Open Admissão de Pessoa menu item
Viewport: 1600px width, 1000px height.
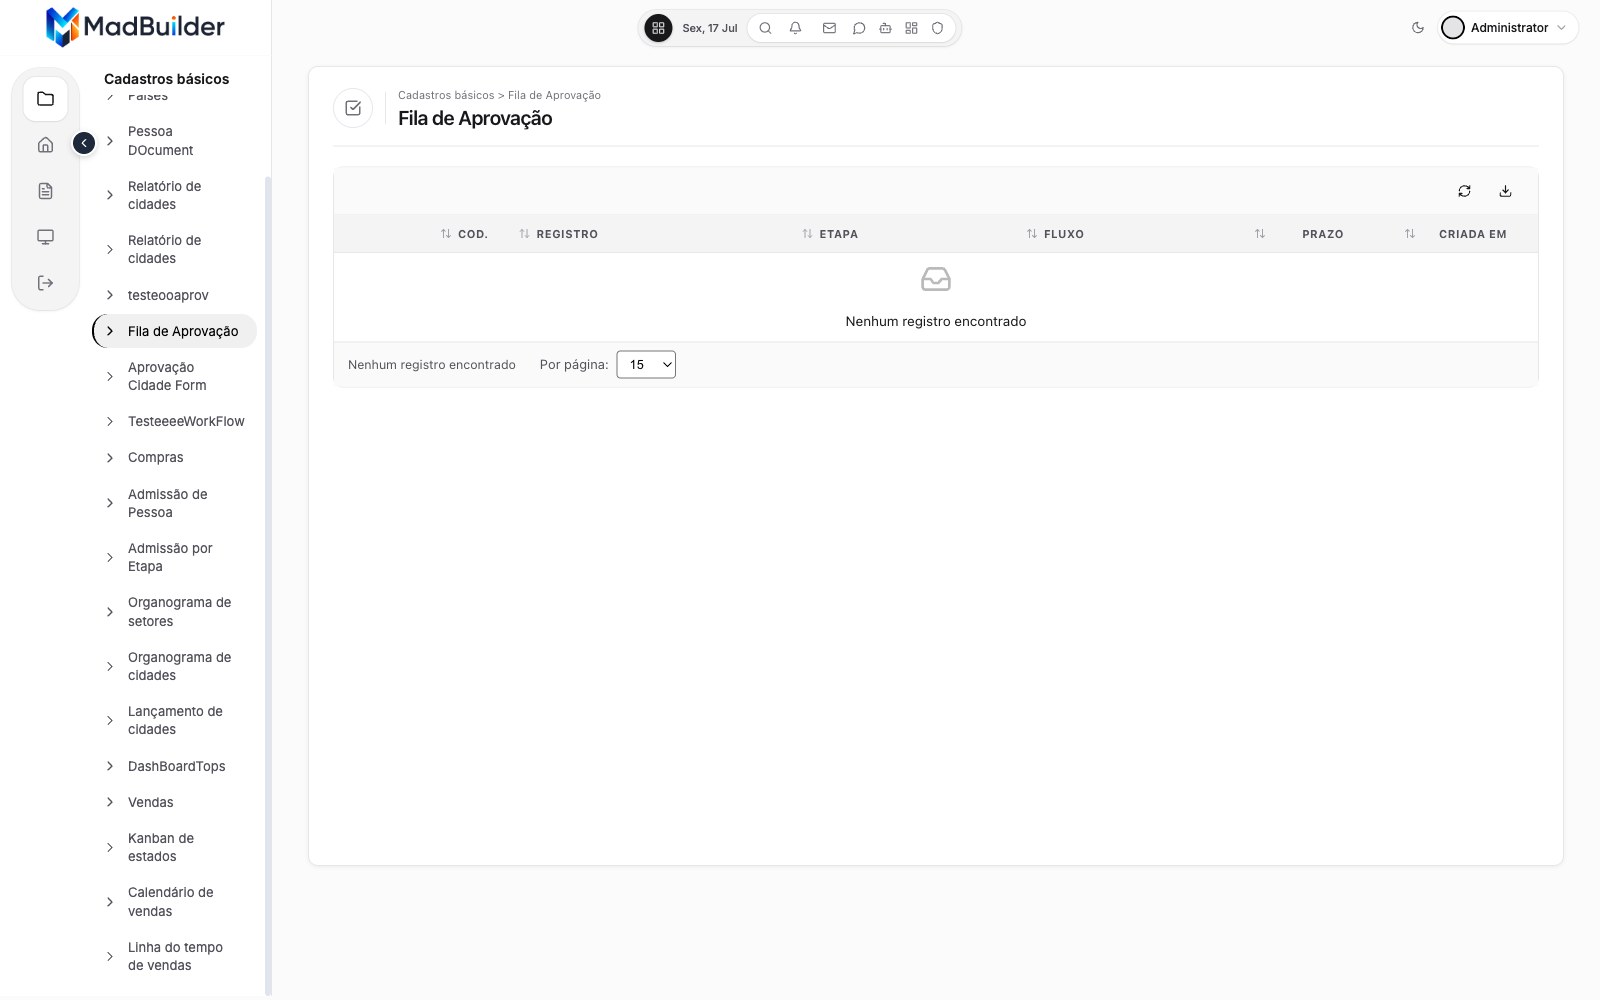pos(175,503)
